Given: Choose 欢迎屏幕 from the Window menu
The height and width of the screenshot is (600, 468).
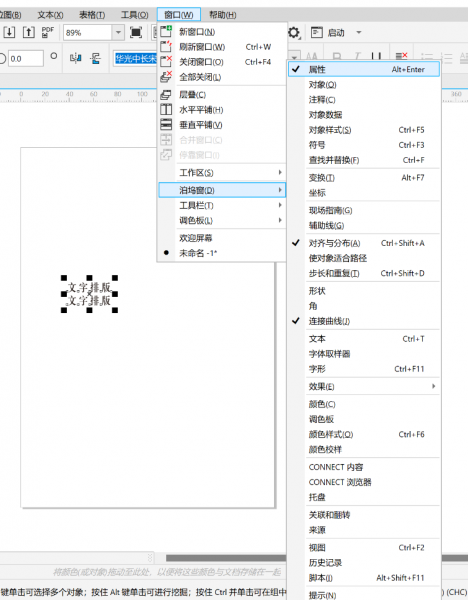Looking at the screenshot, I should (222, 238).
